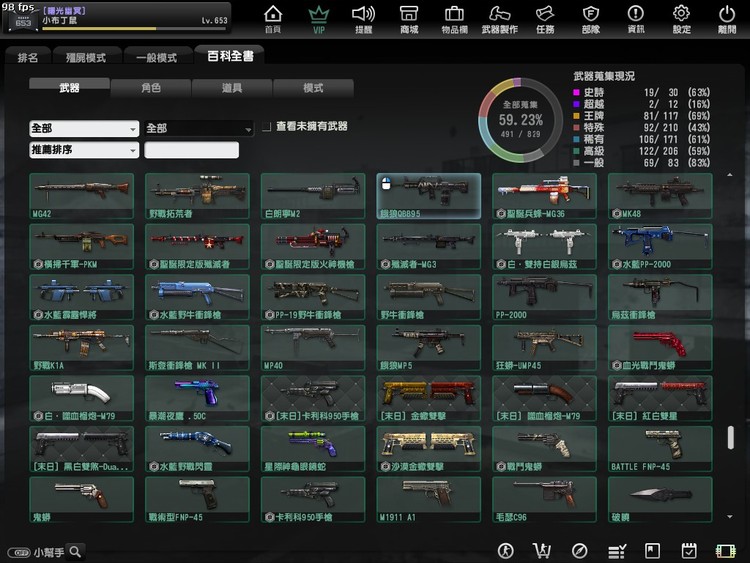Click the scroll up arrow of weapon list
The width and height of the screenshot is (750, 563).
coord(730,175)
